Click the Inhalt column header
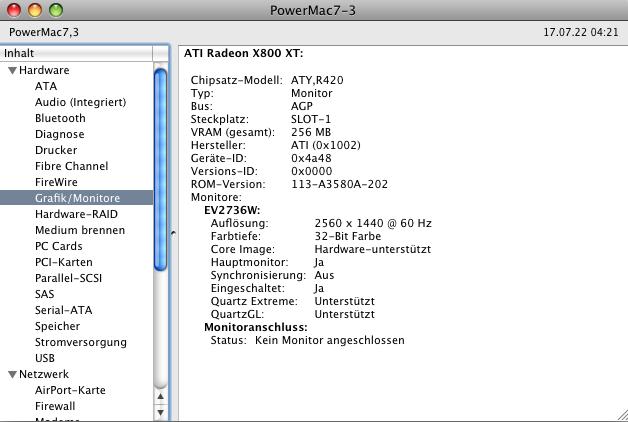This screenshot has width=628, height=422. pos(76,53)
